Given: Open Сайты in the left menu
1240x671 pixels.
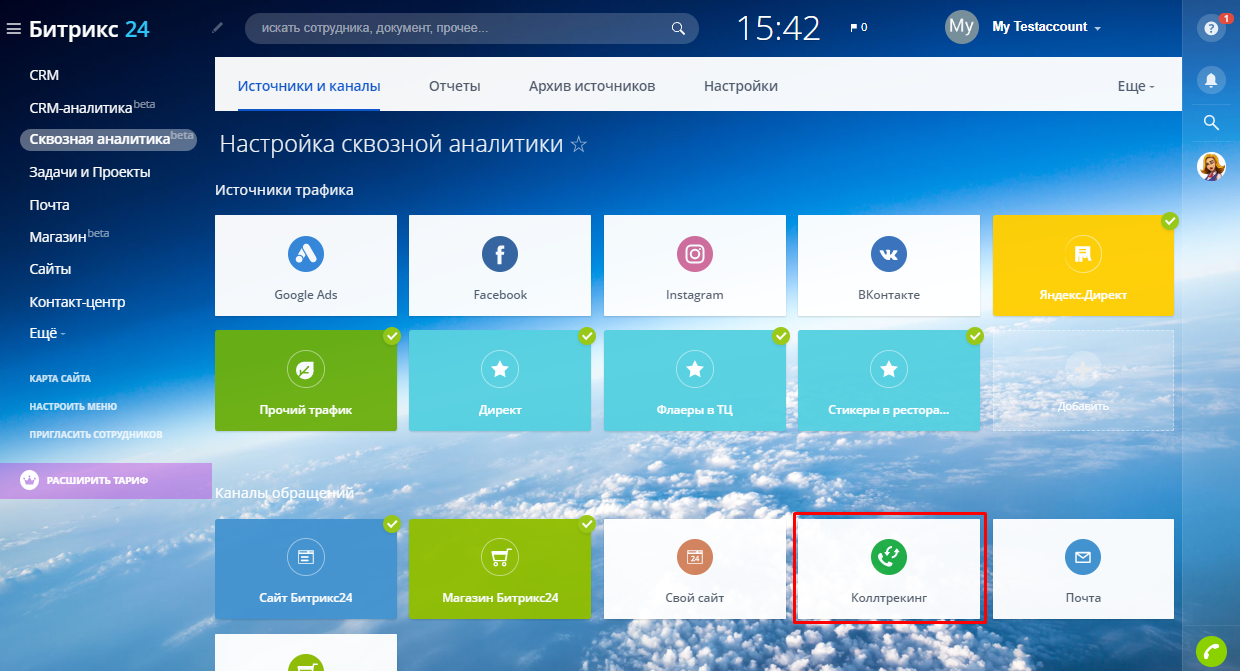Looking at the screenshot, I should tap(50, 269).
